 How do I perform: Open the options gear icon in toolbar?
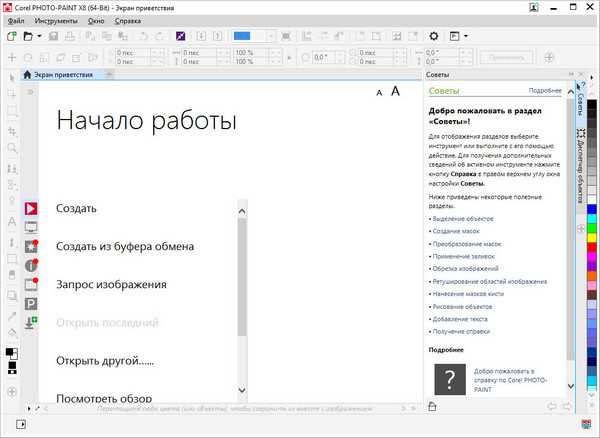coord(434,36)
